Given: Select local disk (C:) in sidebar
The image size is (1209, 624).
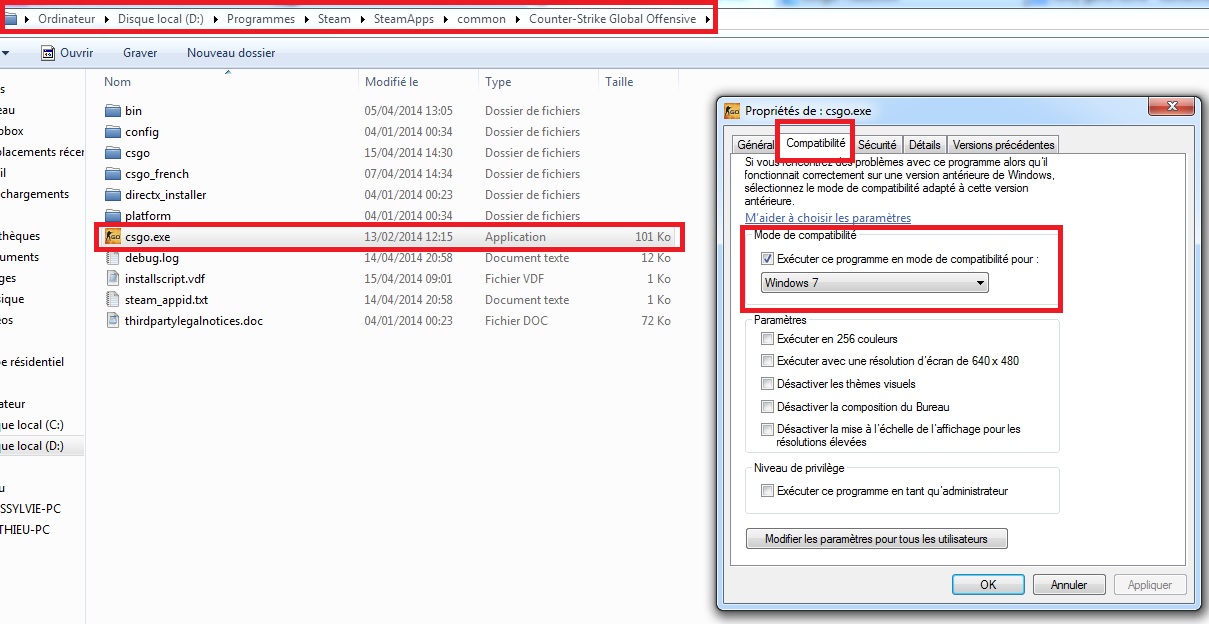Looking at the screenshot, I should (x=32, y=425).
